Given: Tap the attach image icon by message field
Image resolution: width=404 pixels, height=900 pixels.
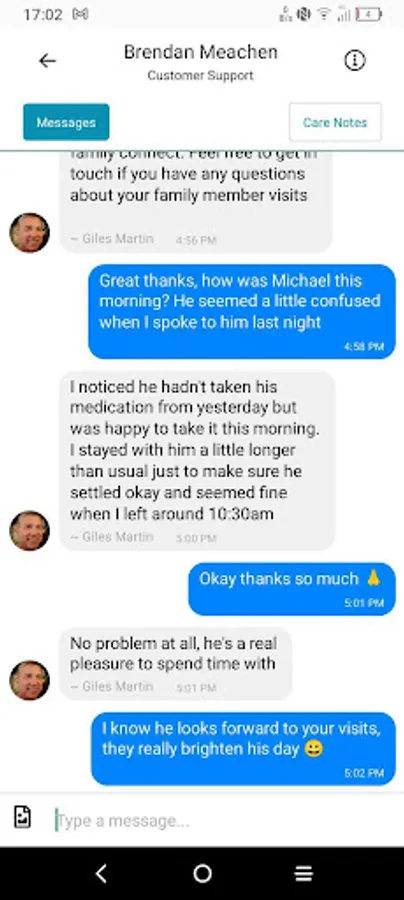Looking at the screenshot, I should coord(22,817).
